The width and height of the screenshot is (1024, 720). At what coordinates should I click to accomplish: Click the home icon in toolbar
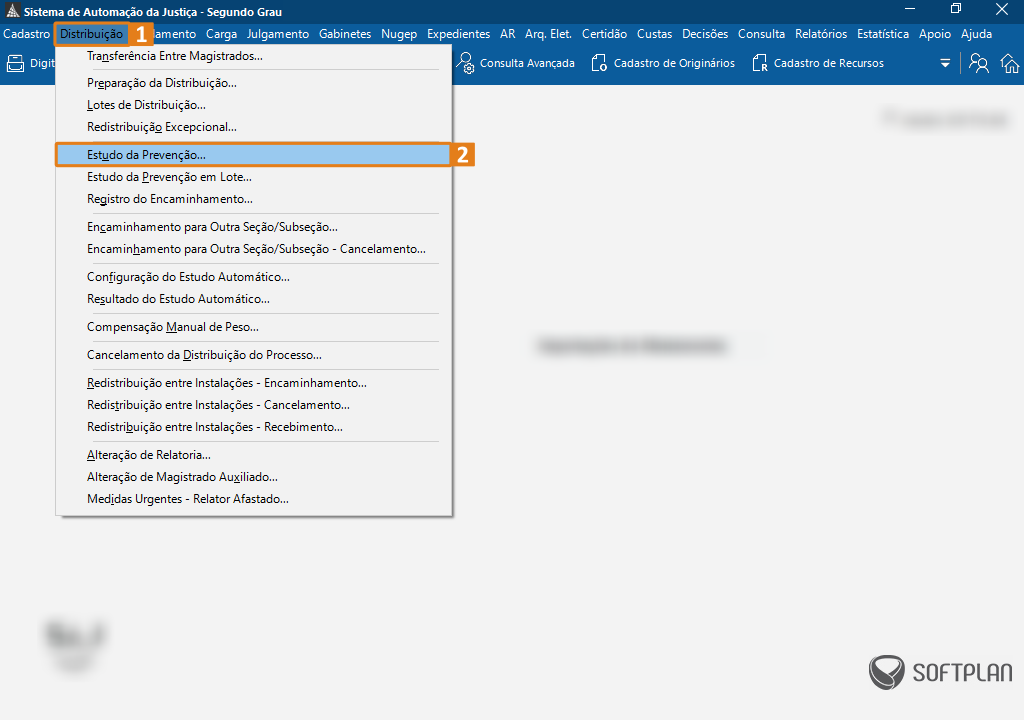(1010, 63)
